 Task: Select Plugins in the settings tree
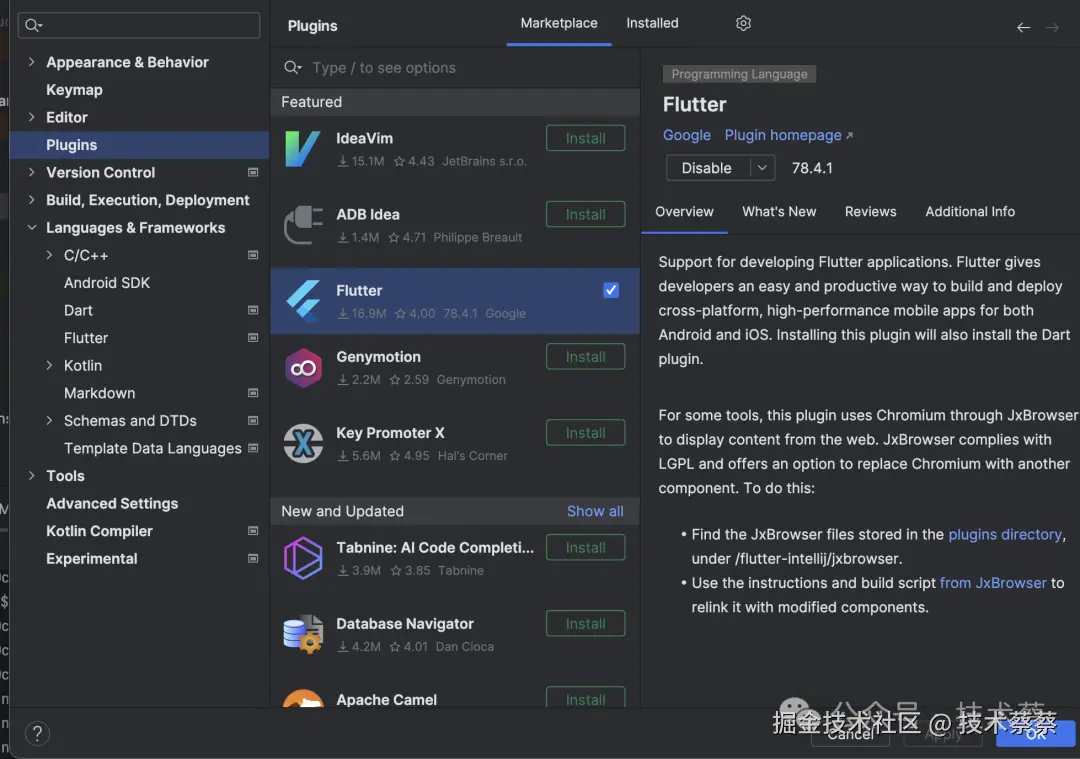click(x=139, y=145)
